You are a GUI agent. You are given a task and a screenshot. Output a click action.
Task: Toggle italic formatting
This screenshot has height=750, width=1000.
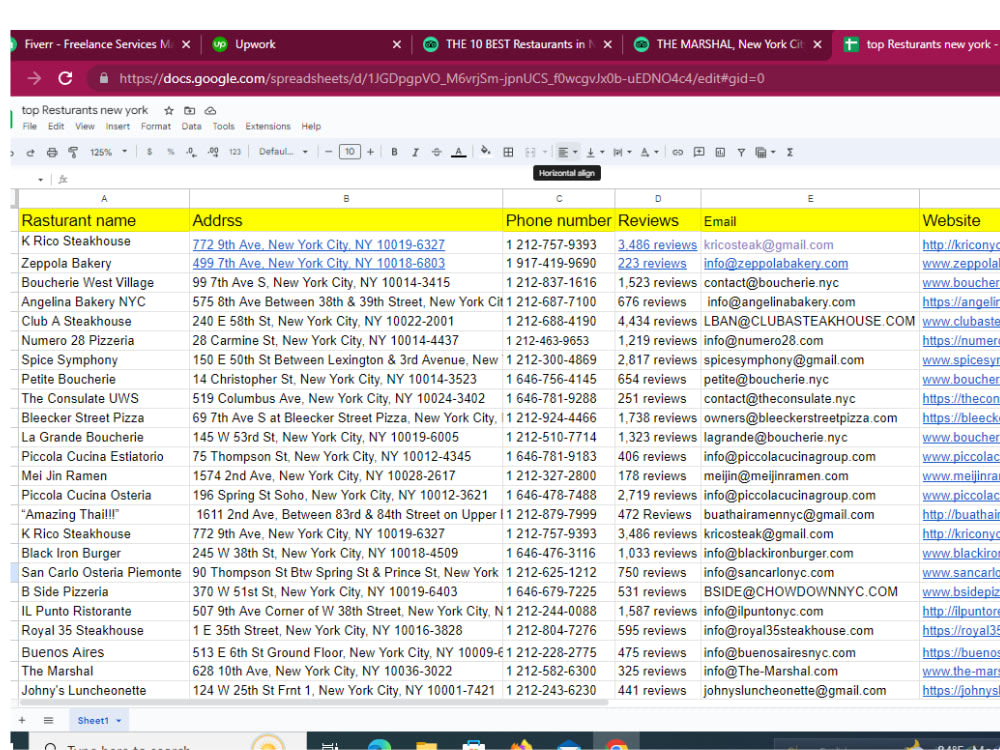[x=415, y=152]
